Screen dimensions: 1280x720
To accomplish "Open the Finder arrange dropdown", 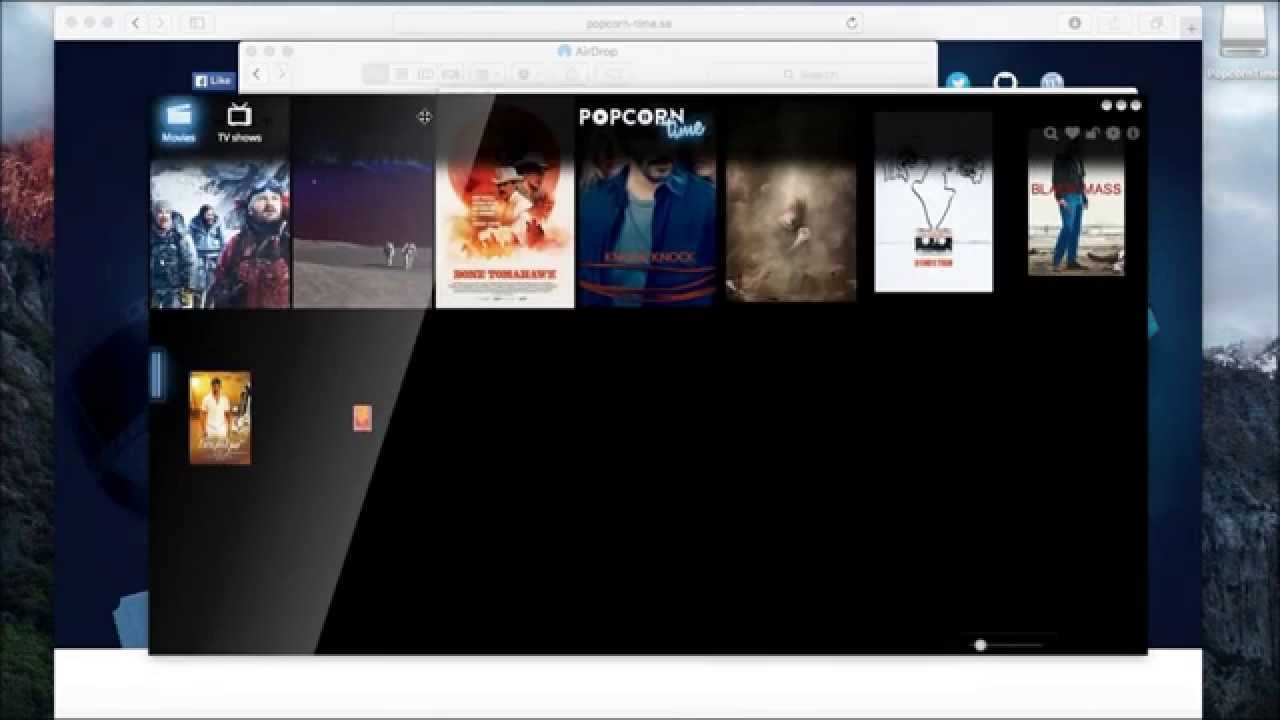I will point(487,74).
